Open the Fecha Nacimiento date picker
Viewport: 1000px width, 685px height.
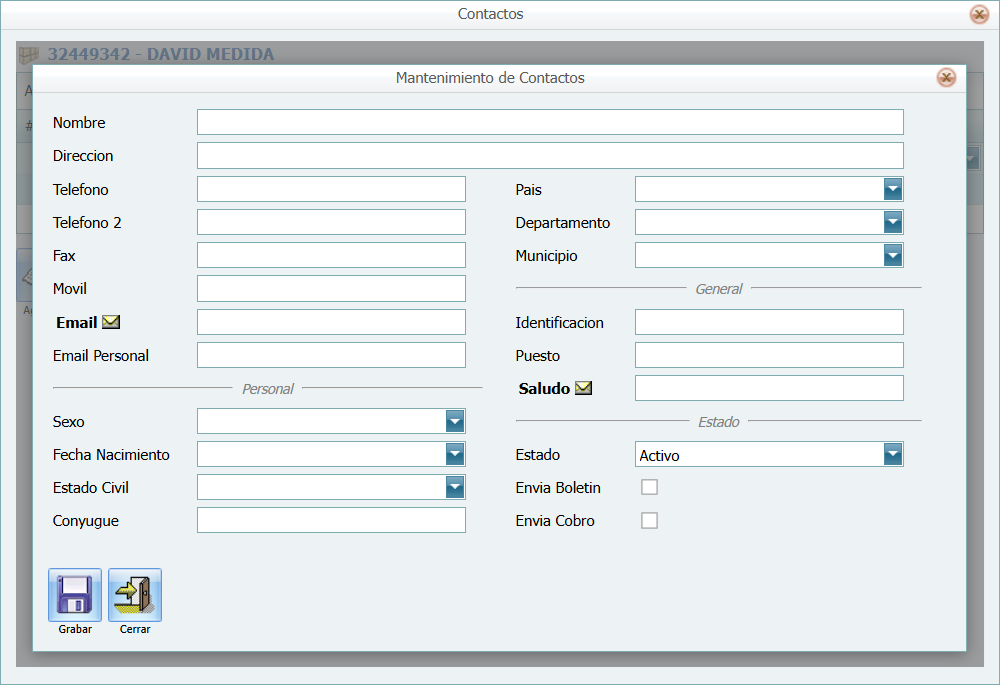(455, 454)
